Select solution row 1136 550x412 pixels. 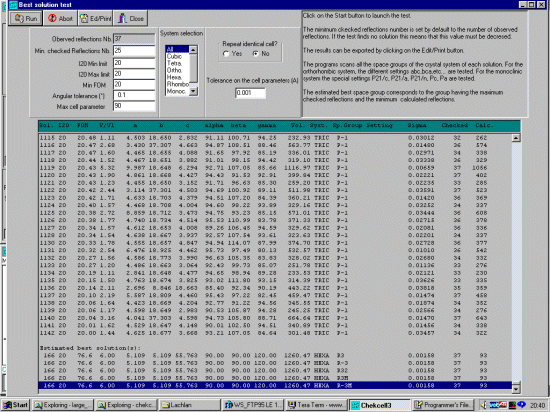275,288
